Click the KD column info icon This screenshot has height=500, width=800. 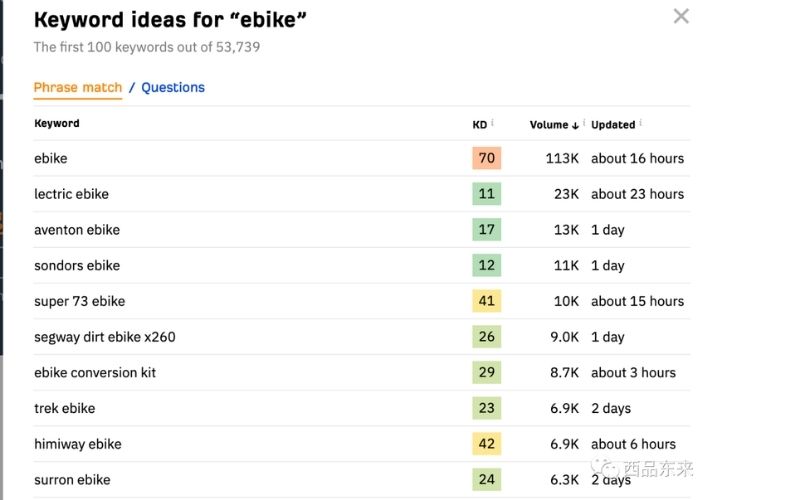point(492,122)
